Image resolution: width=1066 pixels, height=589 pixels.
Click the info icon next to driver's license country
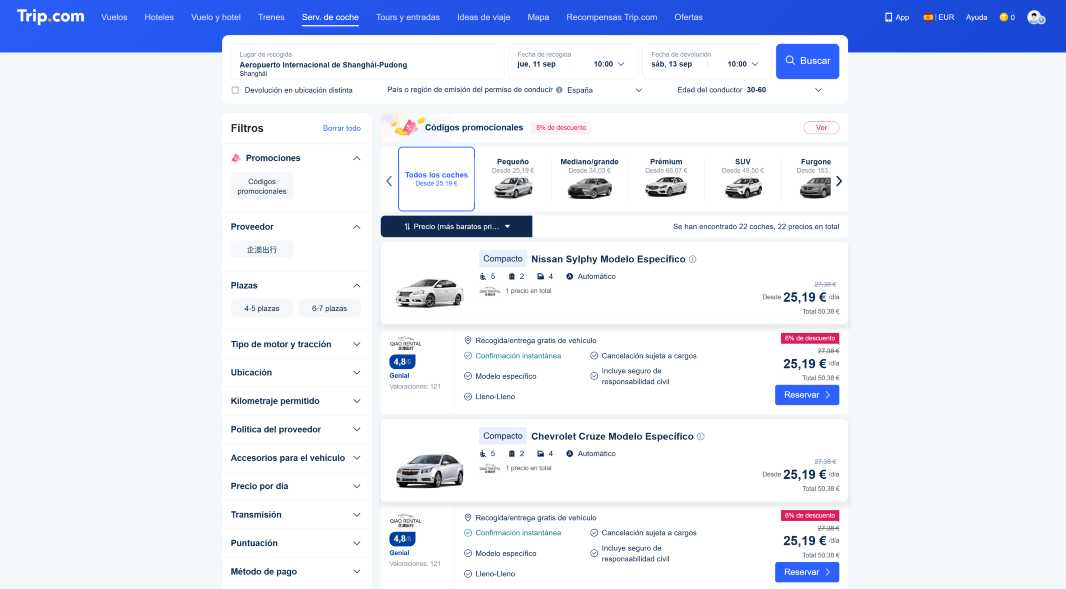[559, 90]
